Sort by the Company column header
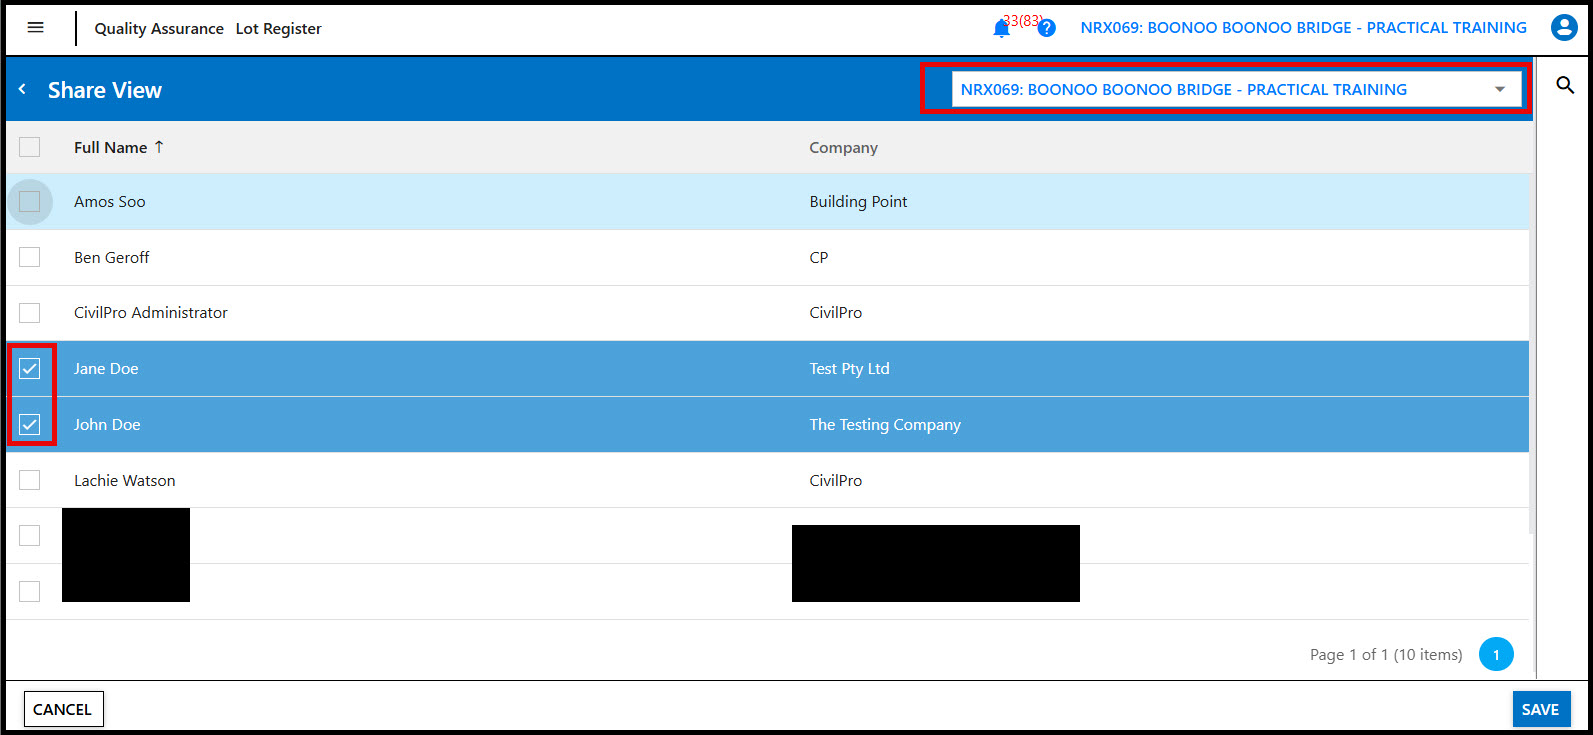1593x735 pixels. pyautogui.click(x=843, y=148)
